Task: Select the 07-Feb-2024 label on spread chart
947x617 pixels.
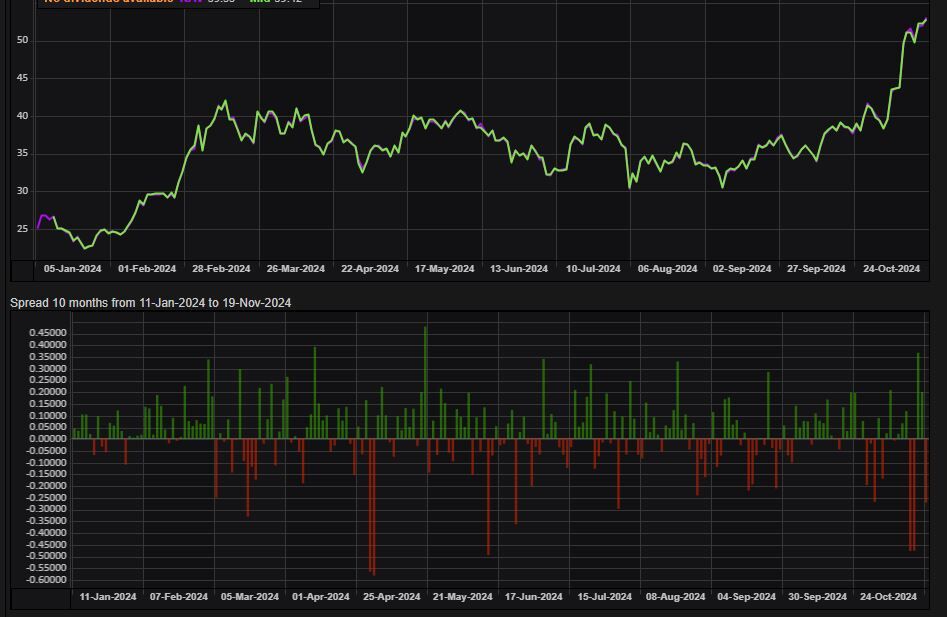Action: coord(179,596)
